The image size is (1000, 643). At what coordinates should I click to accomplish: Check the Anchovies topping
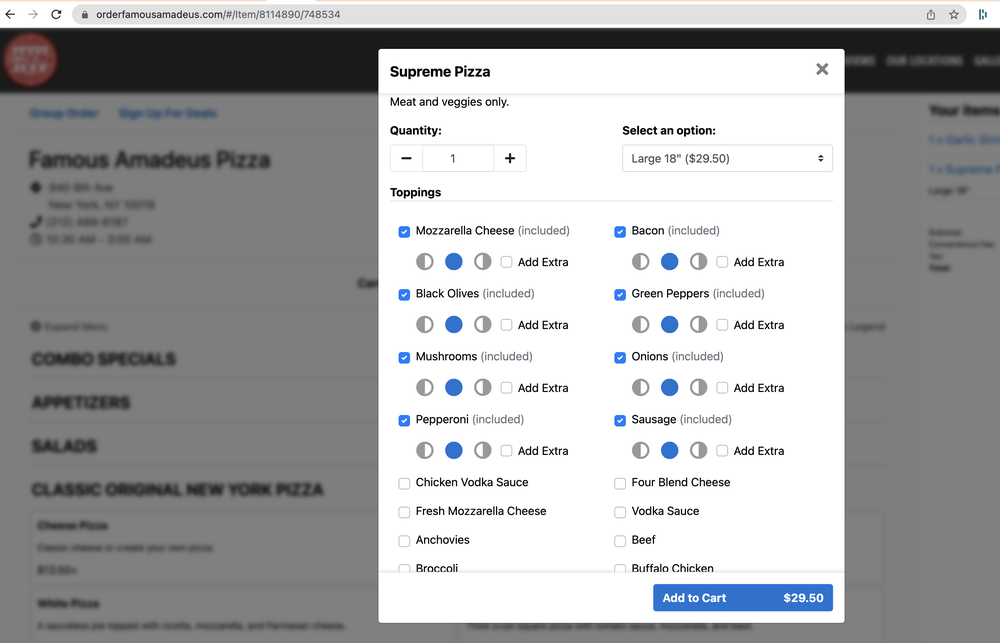(405, 541)
